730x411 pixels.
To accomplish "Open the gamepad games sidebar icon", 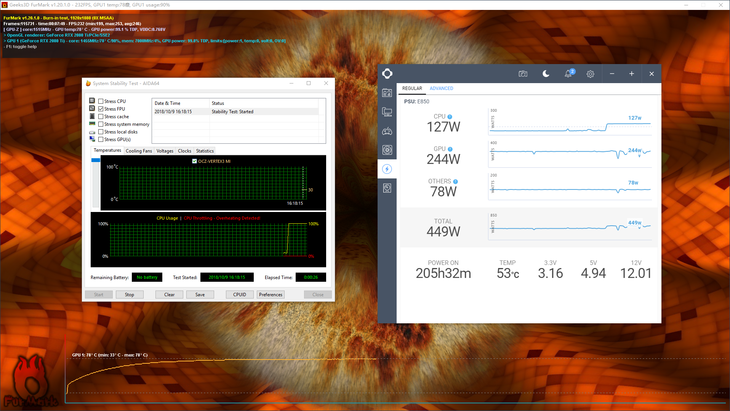I will (x=387, y=131).
